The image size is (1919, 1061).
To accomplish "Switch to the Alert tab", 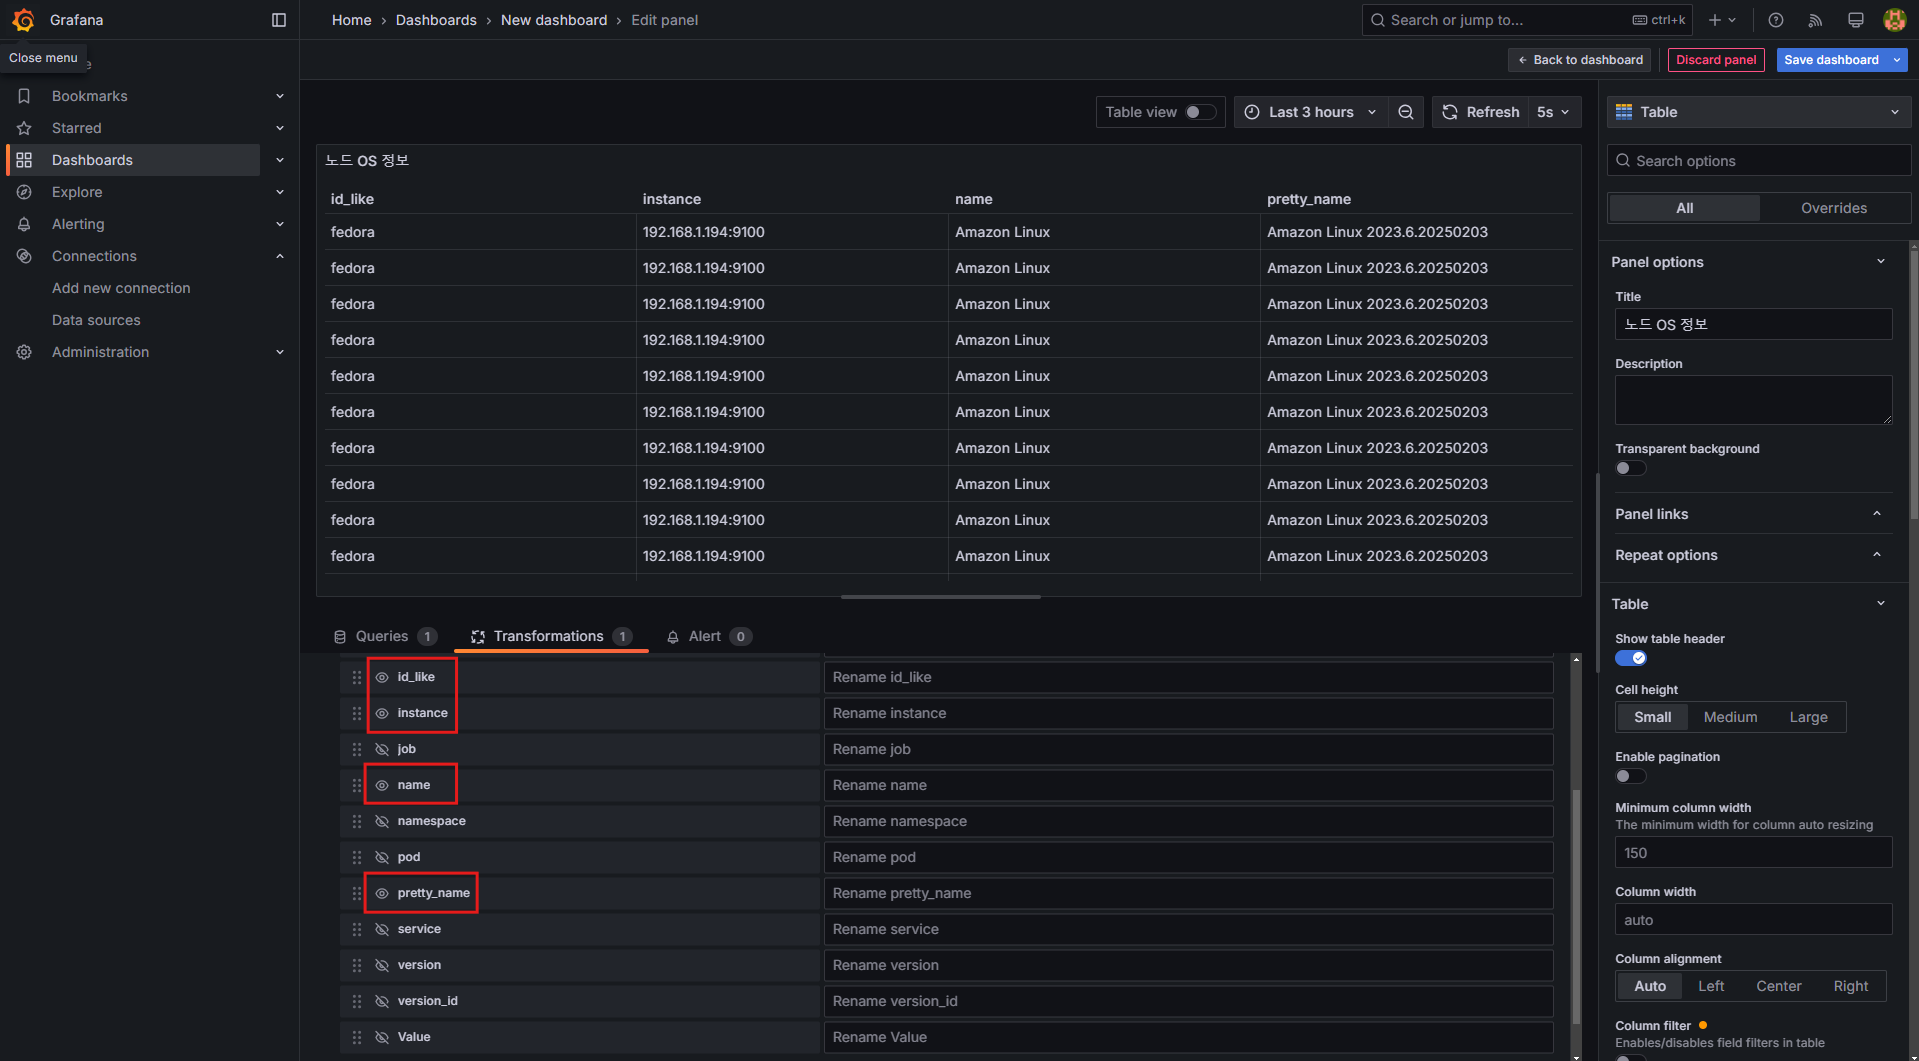I will tap(708, 636).
